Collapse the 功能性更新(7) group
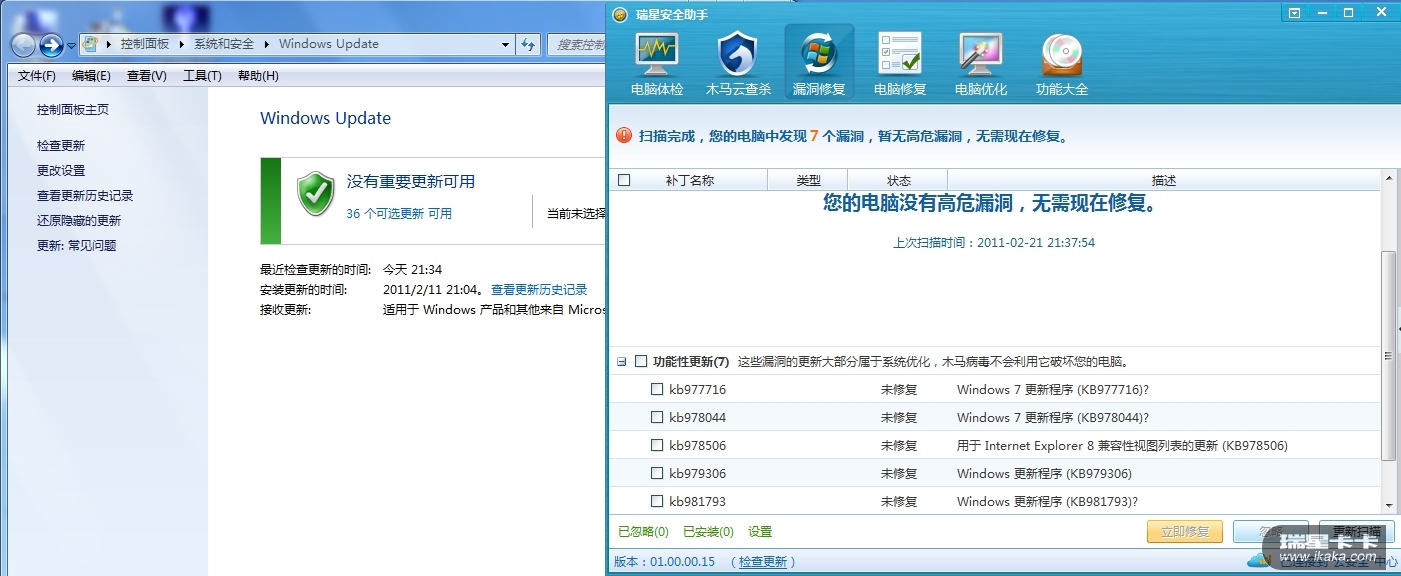 (x=622, y=361)
